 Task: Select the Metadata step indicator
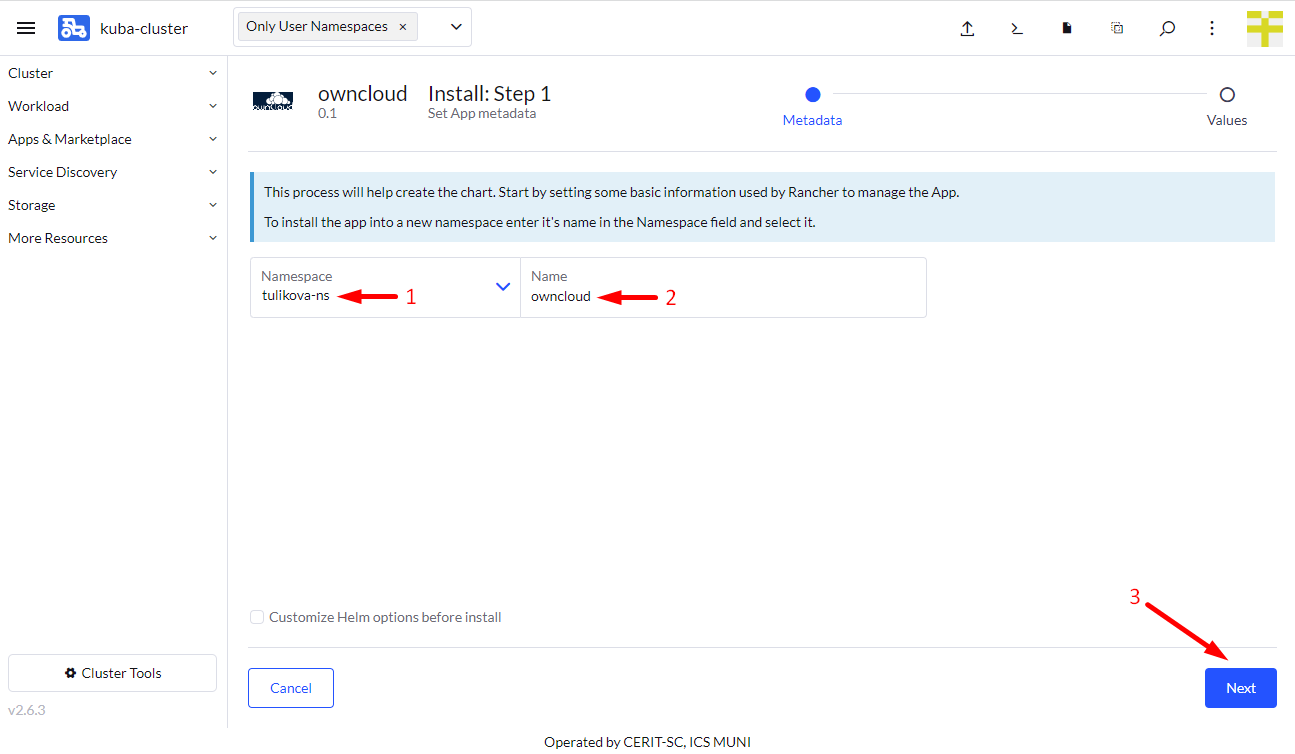(x=812, y=95)
